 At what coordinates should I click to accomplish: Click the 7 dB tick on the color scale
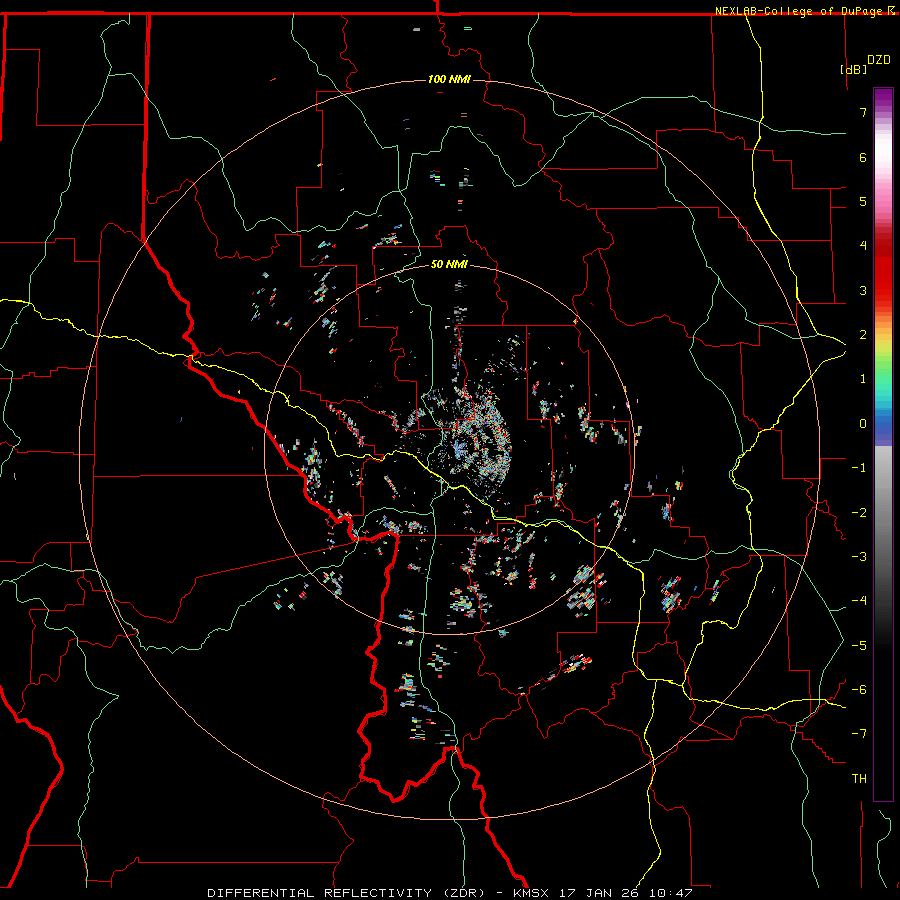[863, 112]
